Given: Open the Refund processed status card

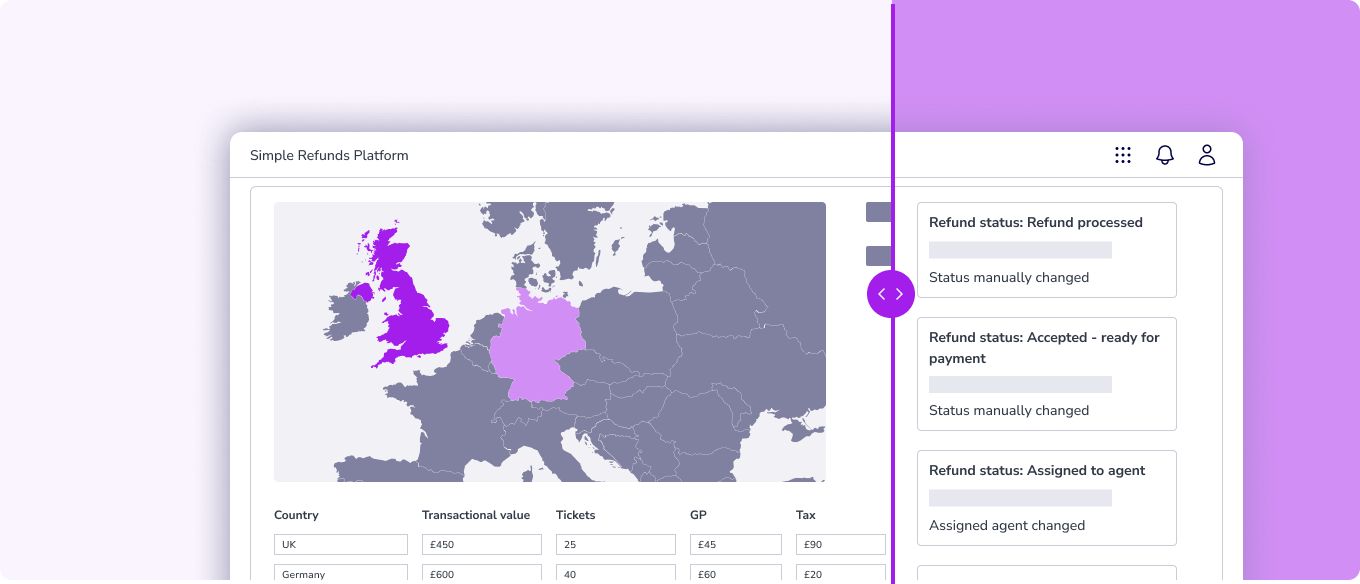Looking at the screenshot, I should click(1046, 250).
